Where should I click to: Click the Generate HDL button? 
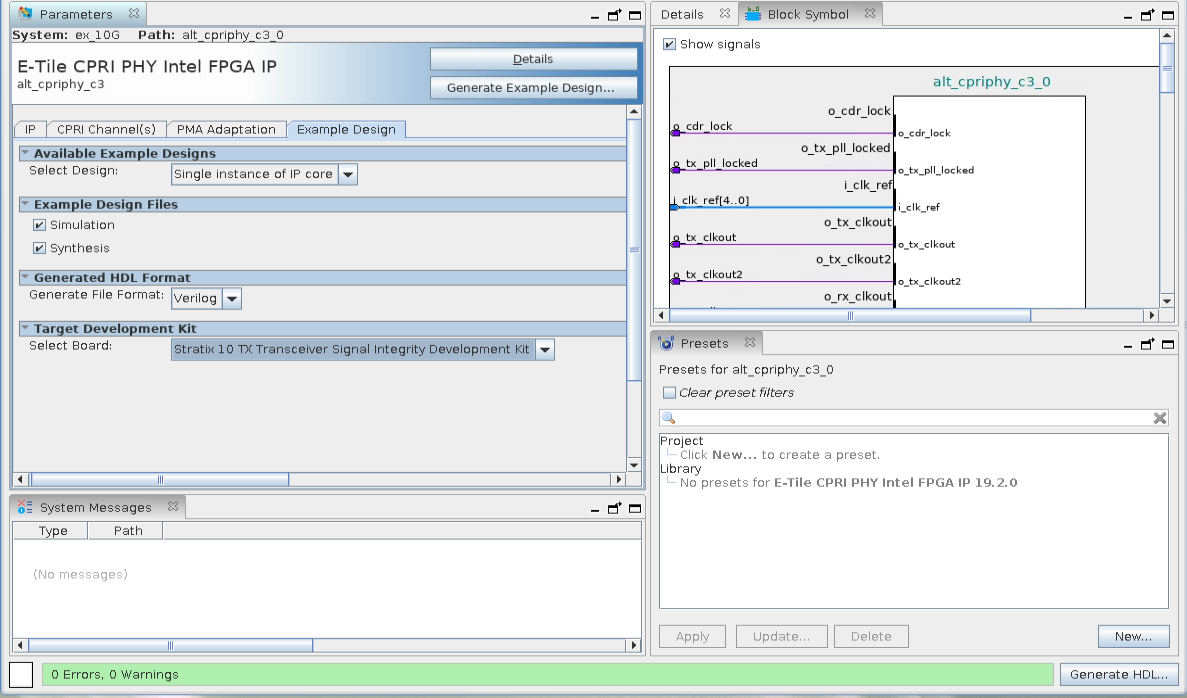[x=1118, y=675]
